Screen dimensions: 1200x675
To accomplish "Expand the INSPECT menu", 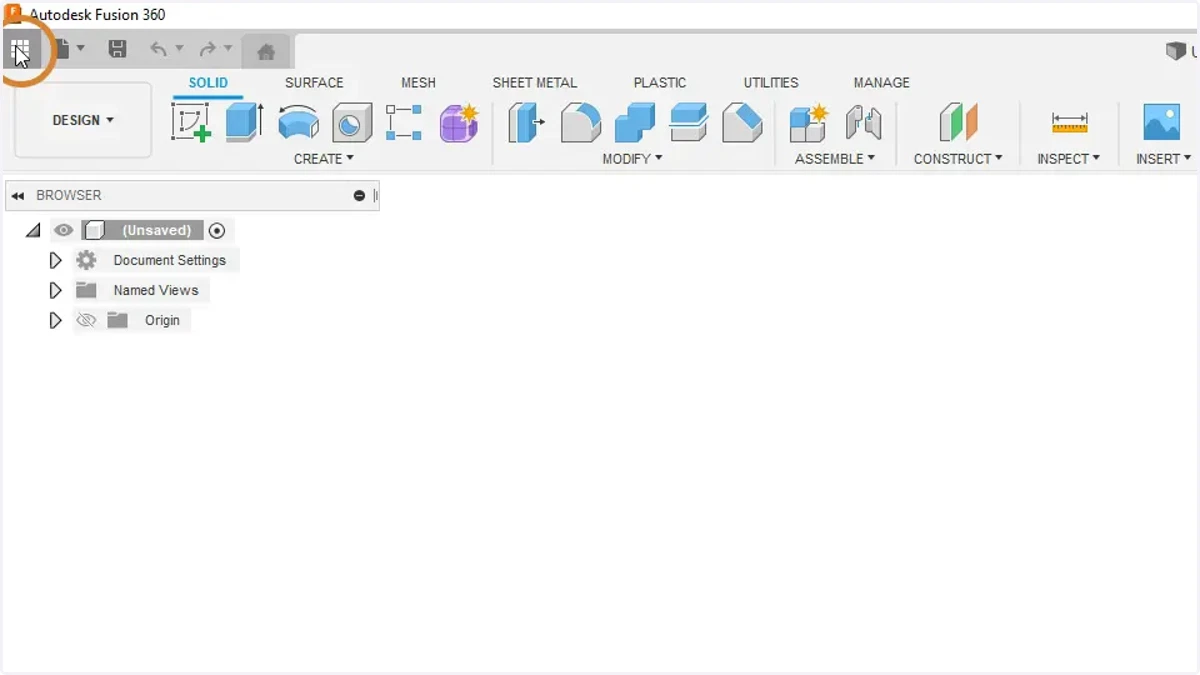I will (1068, 159).
